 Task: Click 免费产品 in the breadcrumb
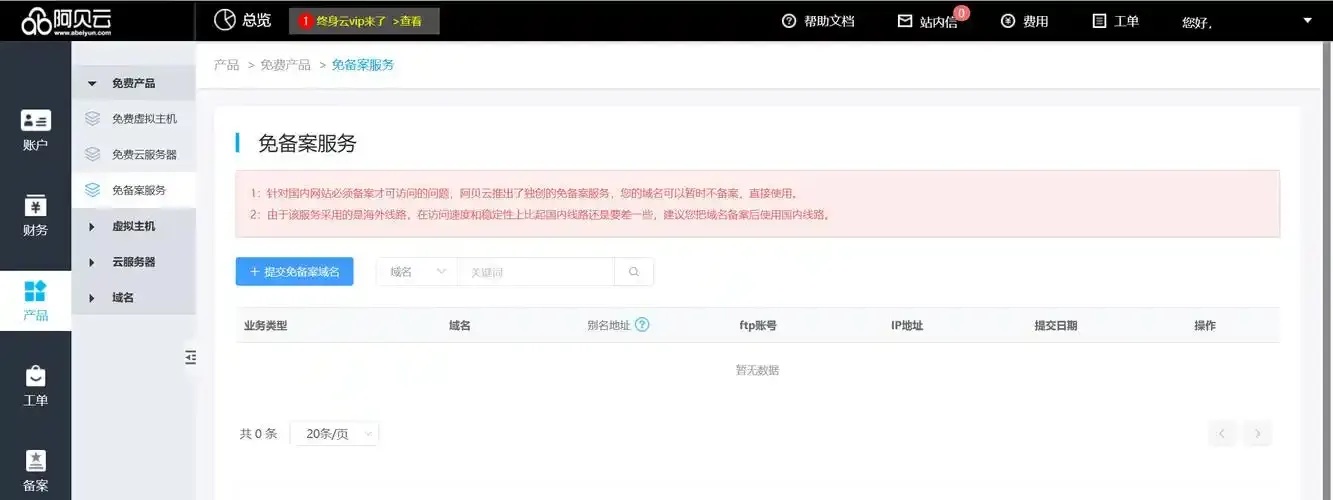pos(285,65)
